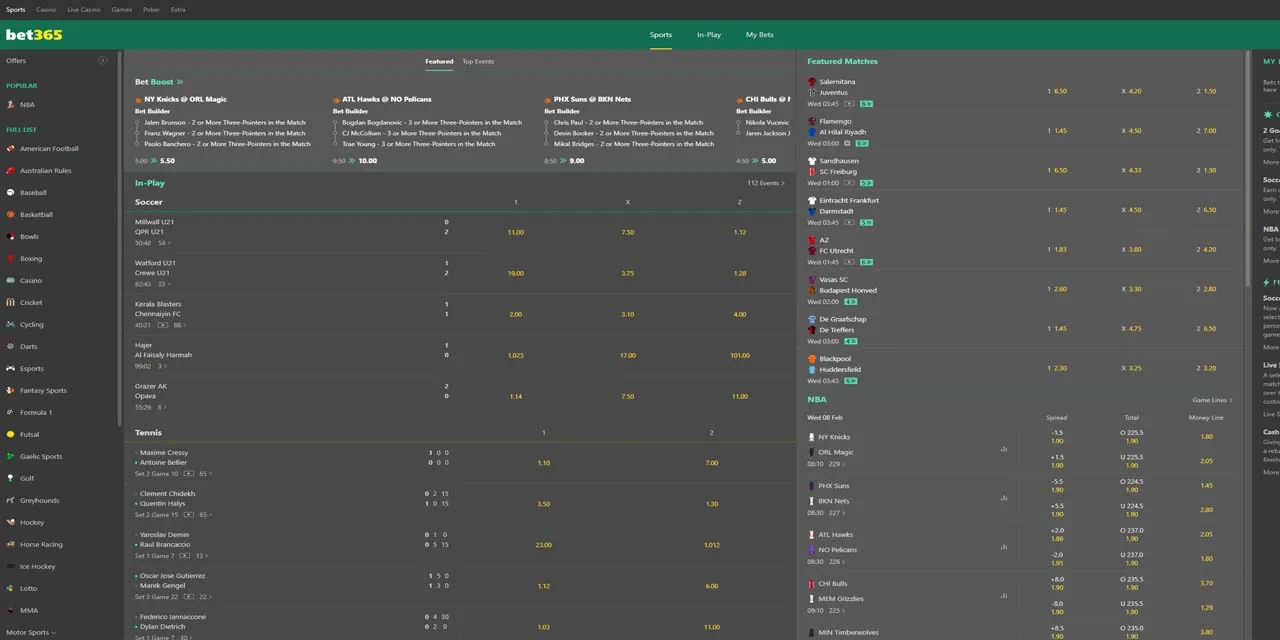
Task: Select the Australian Rules icon
Action: (x=11, y=170)
